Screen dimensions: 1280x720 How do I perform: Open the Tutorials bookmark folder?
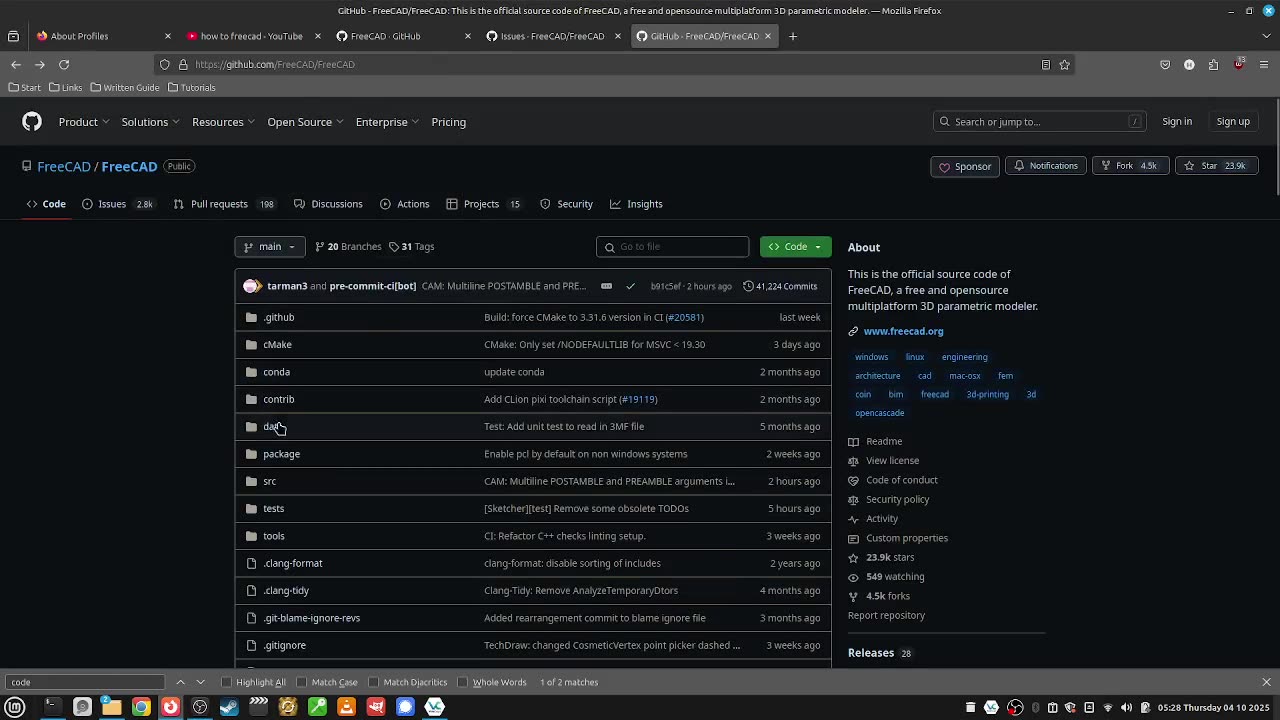click(191, 87)
